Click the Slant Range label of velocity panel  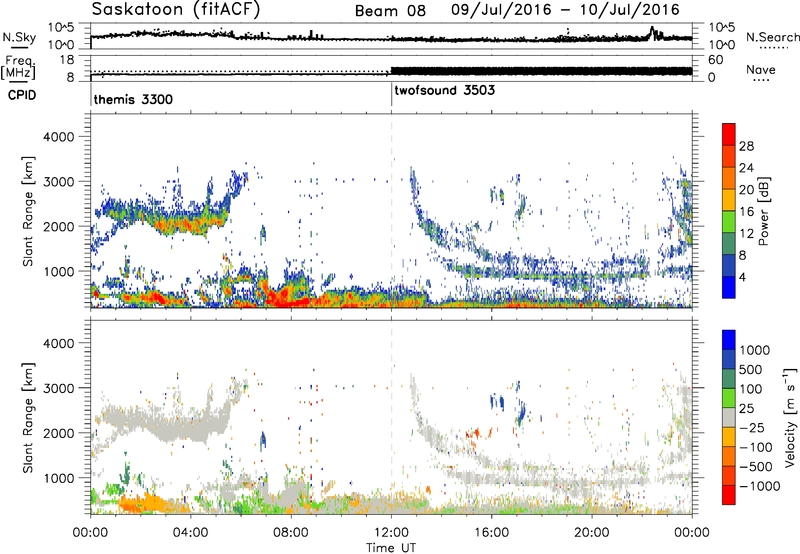tap(28, 418)
